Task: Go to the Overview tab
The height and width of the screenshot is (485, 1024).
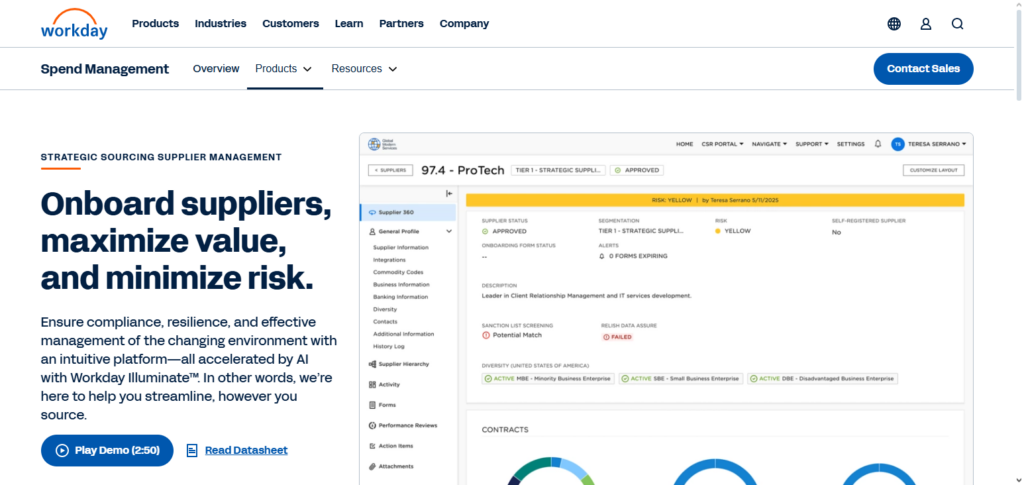Action: click(x=216, y=69)
